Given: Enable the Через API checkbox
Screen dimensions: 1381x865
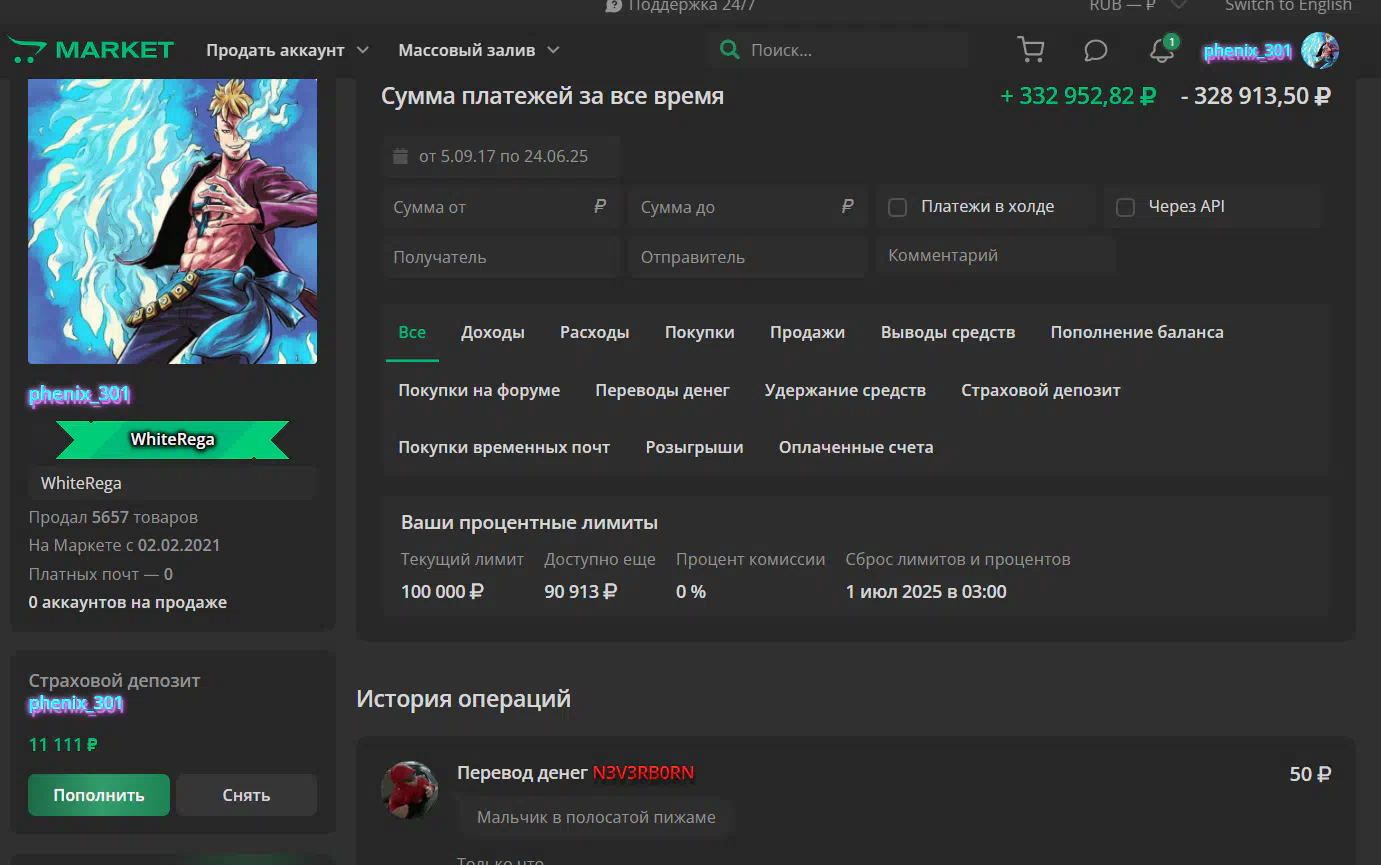Looking at the screenshot, I should click(1125, 207).
